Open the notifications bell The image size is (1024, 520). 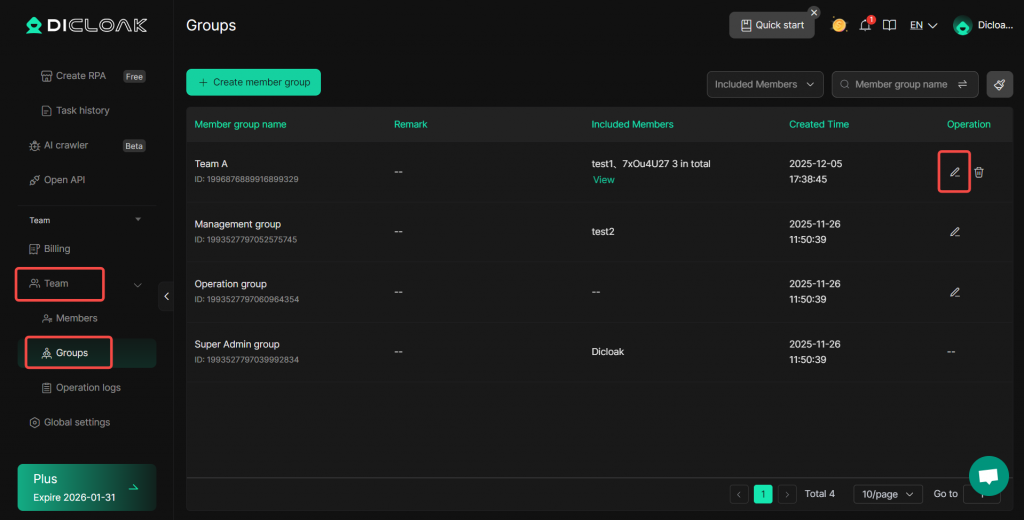coord(866,25)
